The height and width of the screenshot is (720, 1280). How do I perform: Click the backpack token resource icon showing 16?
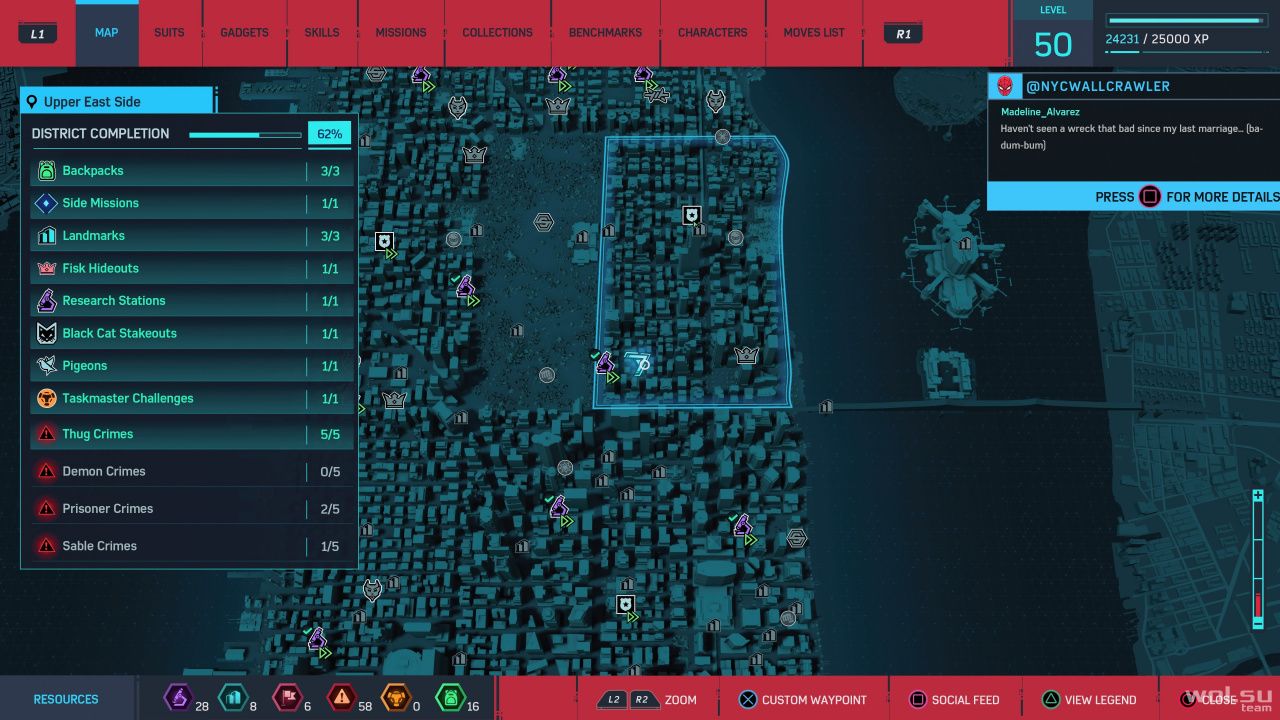pyautogui.click(x=450, y=696)
